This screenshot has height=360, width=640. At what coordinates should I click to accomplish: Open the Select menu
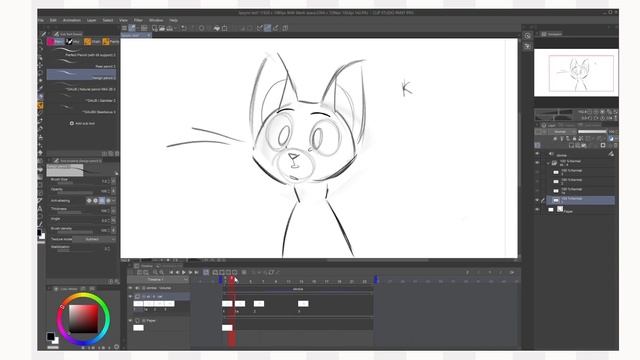(x=108, y=20)
